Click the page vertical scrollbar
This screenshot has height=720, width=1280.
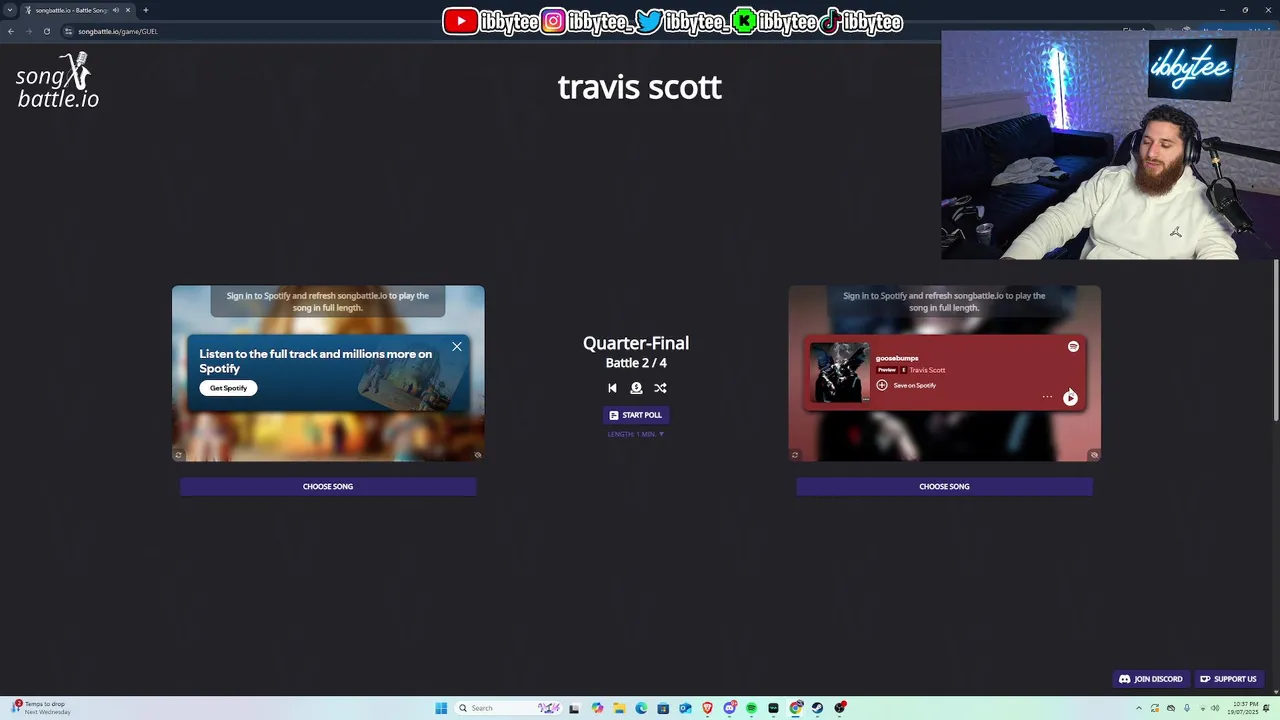tap(1275, 340)
